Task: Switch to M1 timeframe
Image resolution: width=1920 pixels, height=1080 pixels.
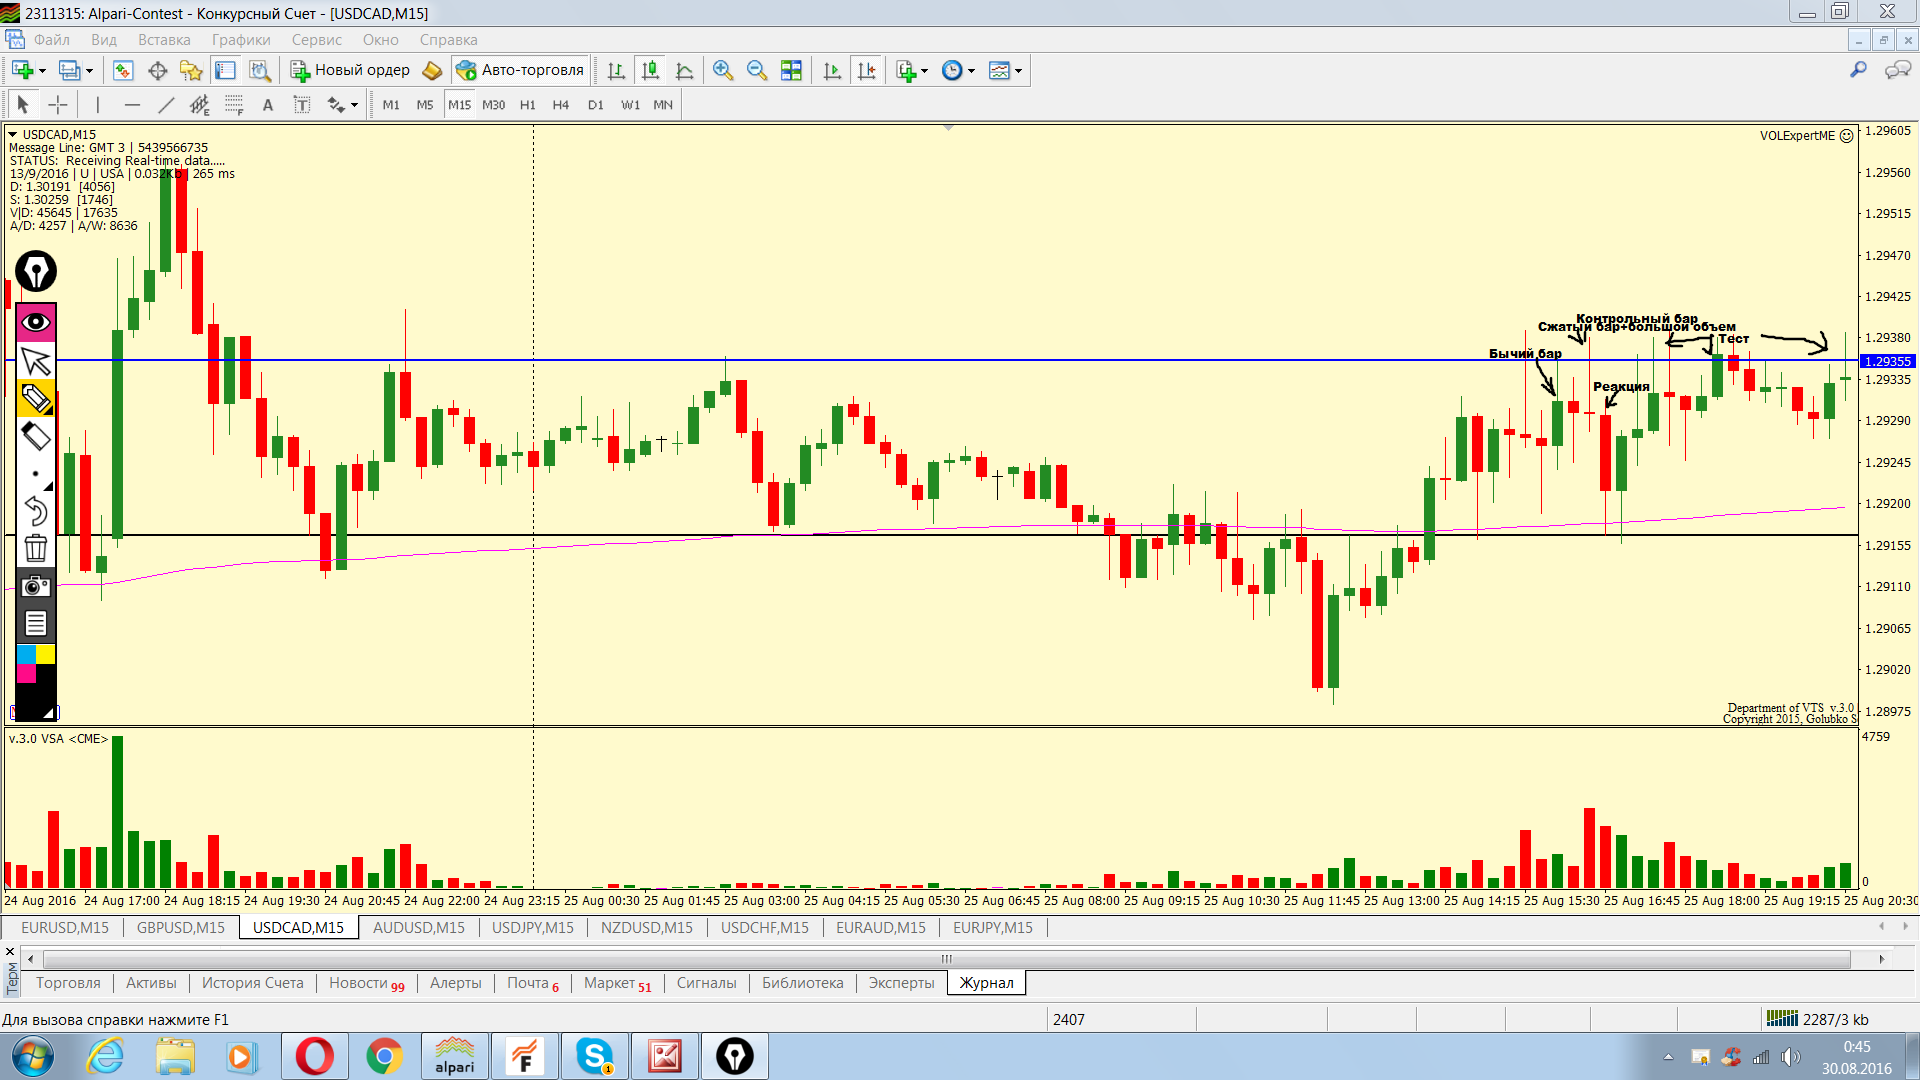Action: [391, 105]
